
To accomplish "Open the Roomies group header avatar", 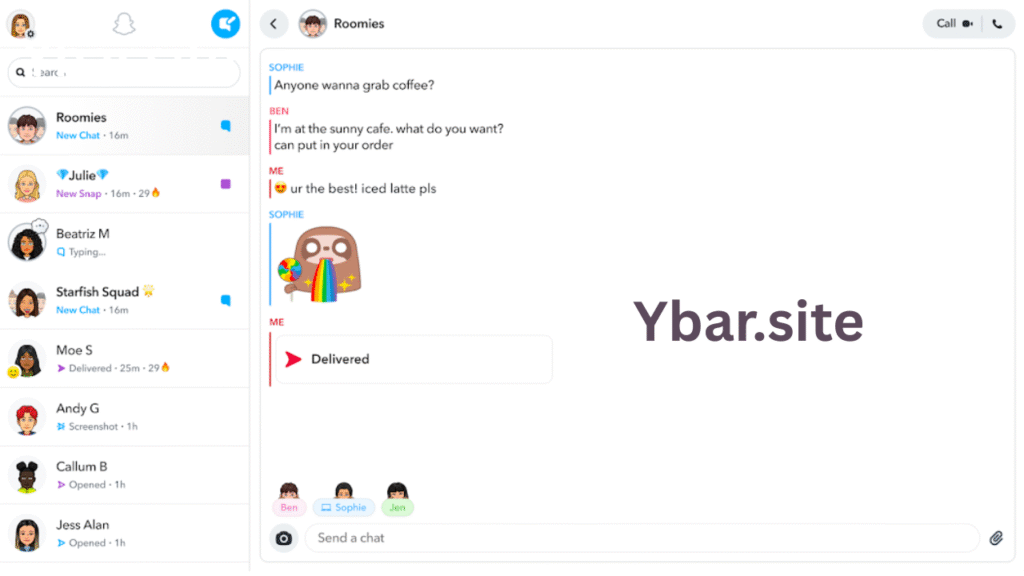I will (x=312, y=24).
